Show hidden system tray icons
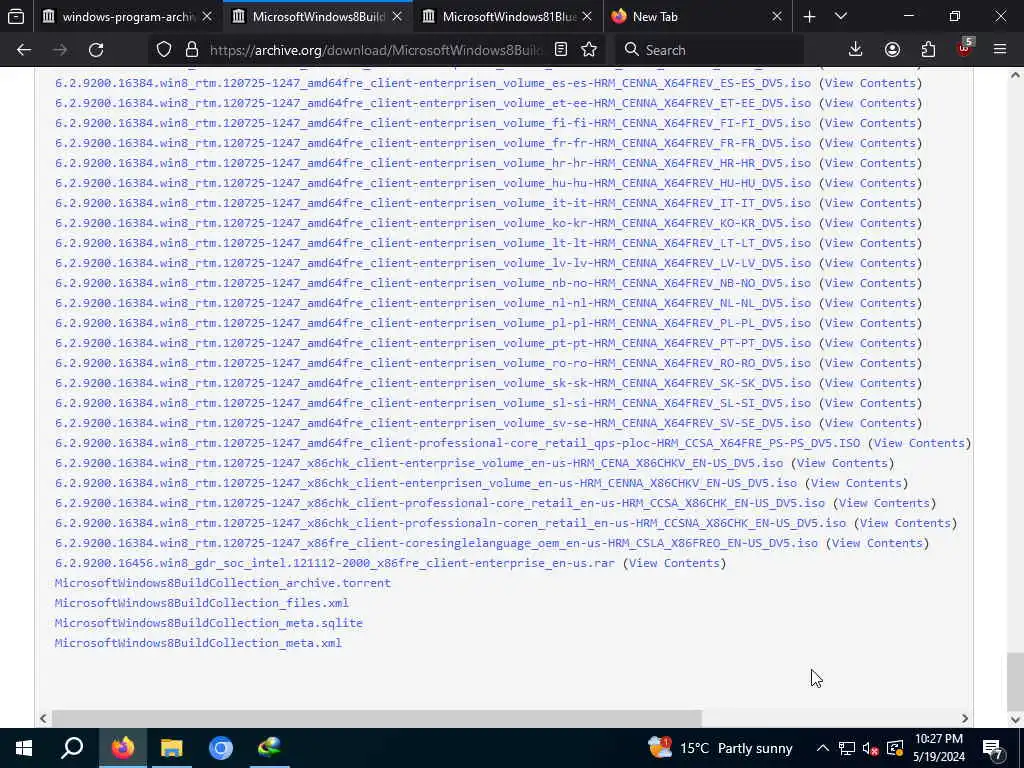The width and height of the screenshot is (1024, 768). click(823, 748)
